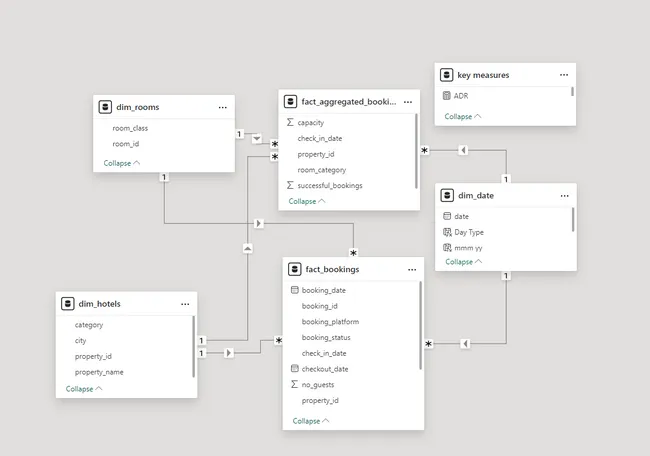Select the booking_status field
This screenshot has height=456, width=650.
tap(326, 337)
